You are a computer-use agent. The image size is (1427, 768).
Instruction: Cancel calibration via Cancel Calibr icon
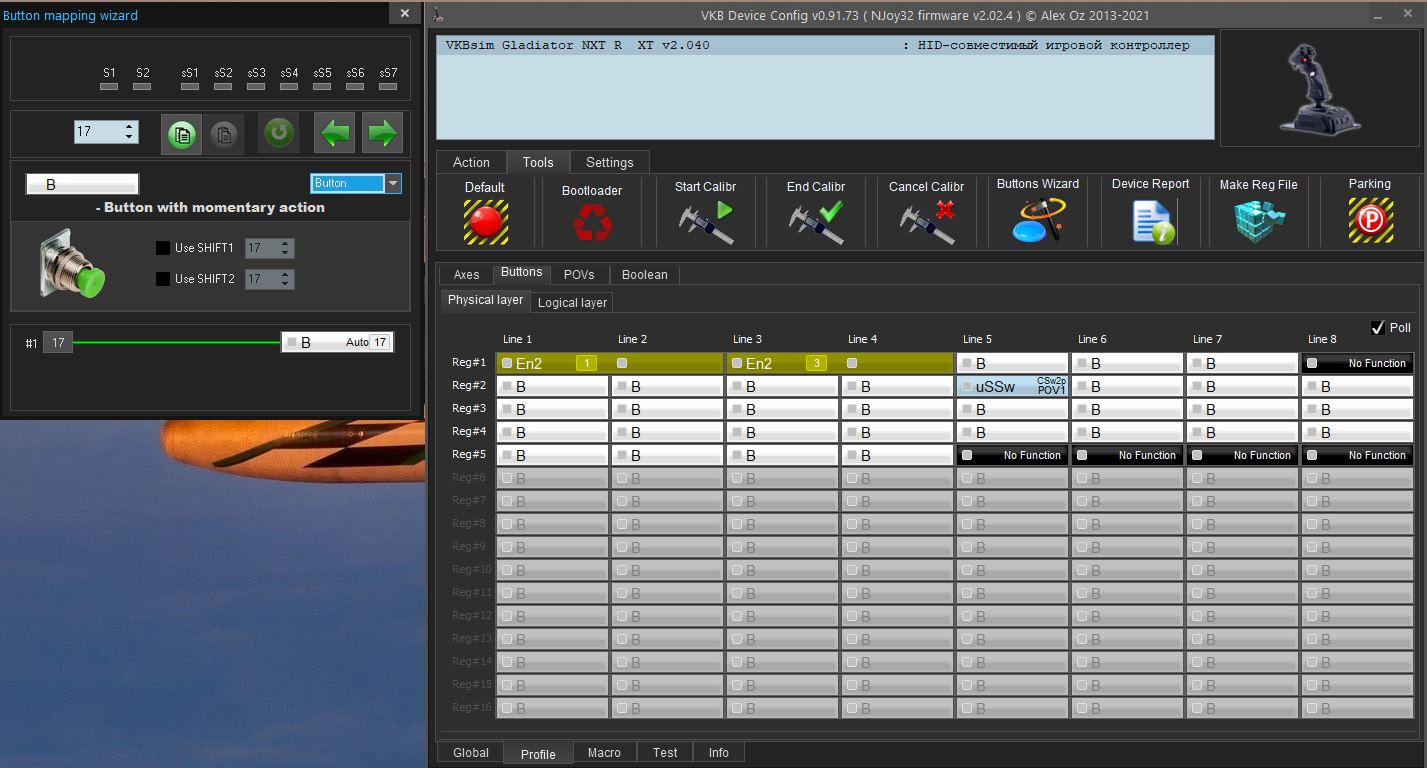point(926,222)
